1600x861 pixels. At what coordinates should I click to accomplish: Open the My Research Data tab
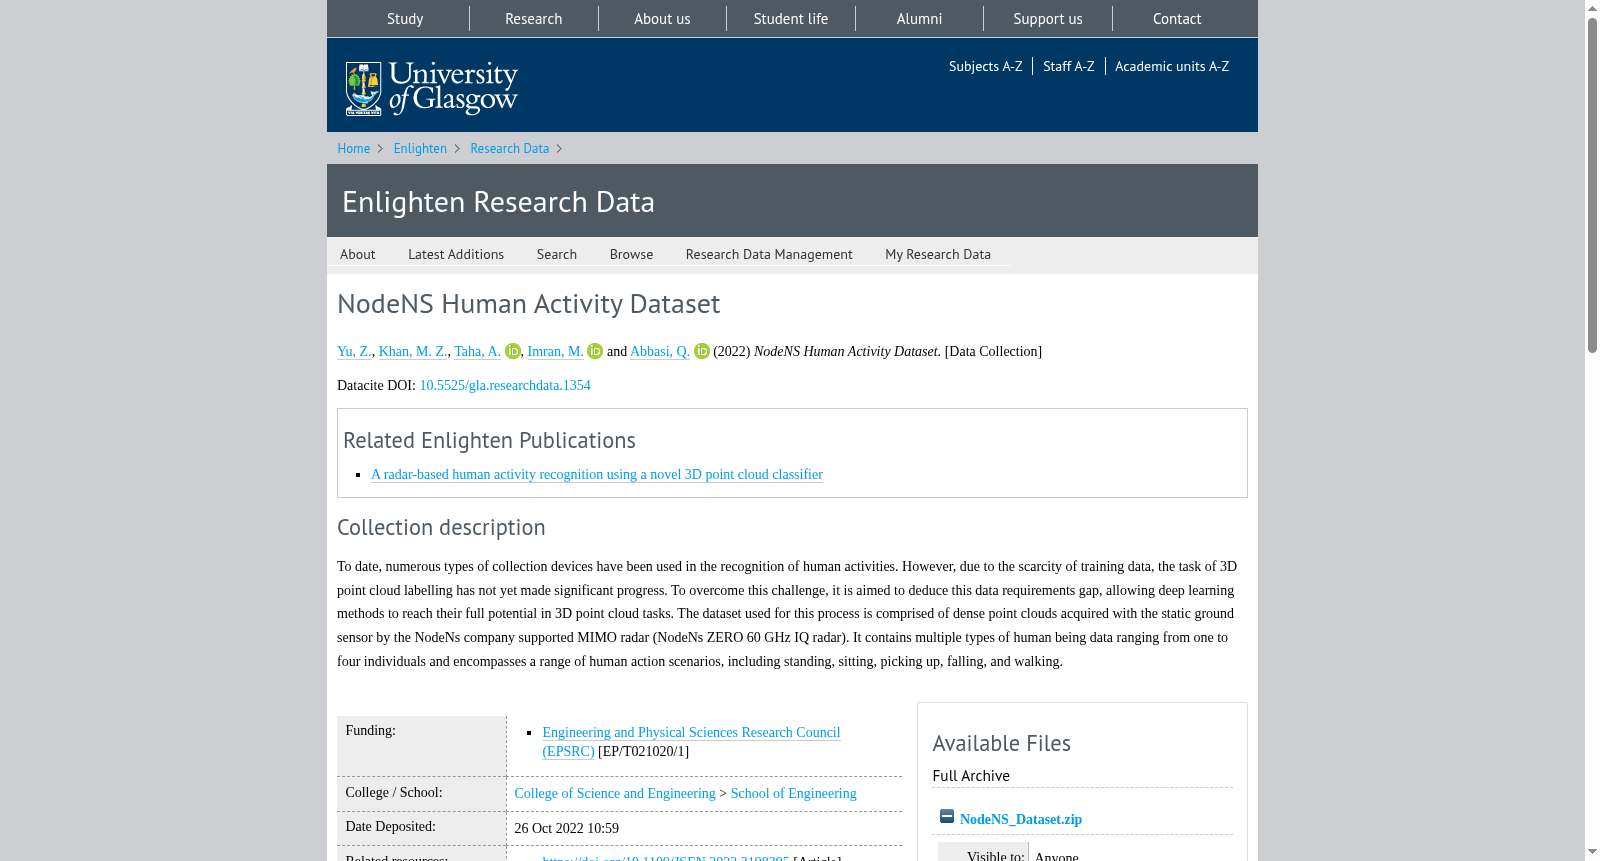click(x=938, y=254)
